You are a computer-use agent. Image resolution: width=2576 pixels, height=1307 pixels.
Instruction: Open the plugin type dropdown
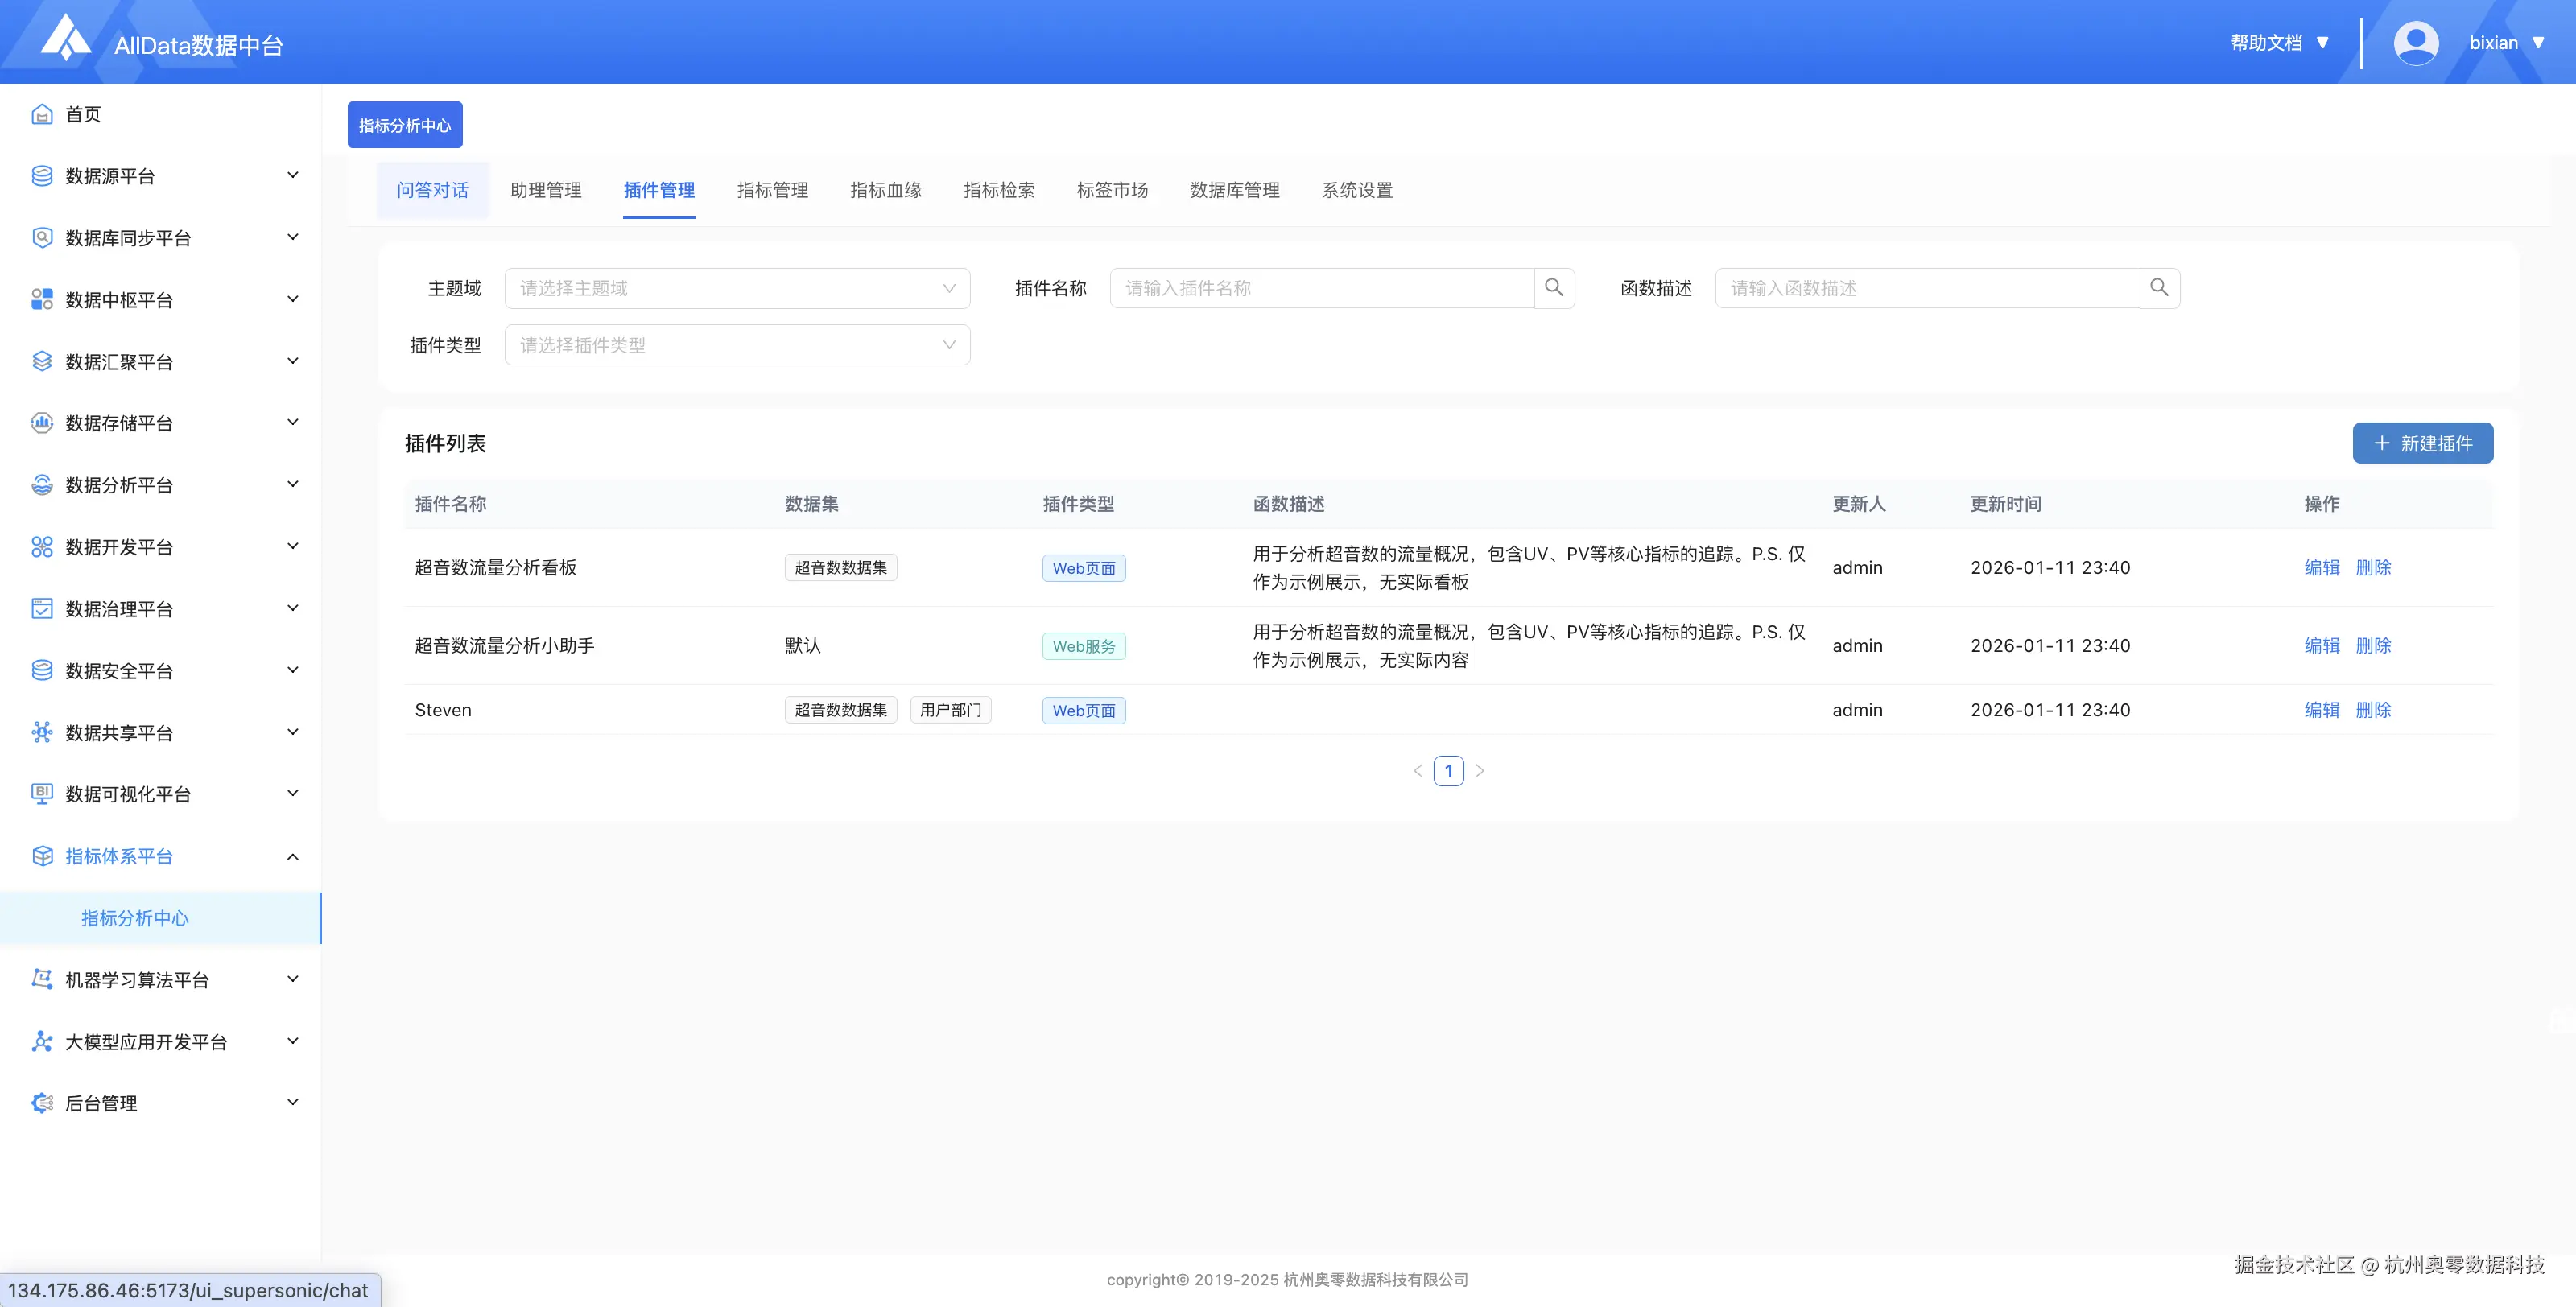click(737, 345)
